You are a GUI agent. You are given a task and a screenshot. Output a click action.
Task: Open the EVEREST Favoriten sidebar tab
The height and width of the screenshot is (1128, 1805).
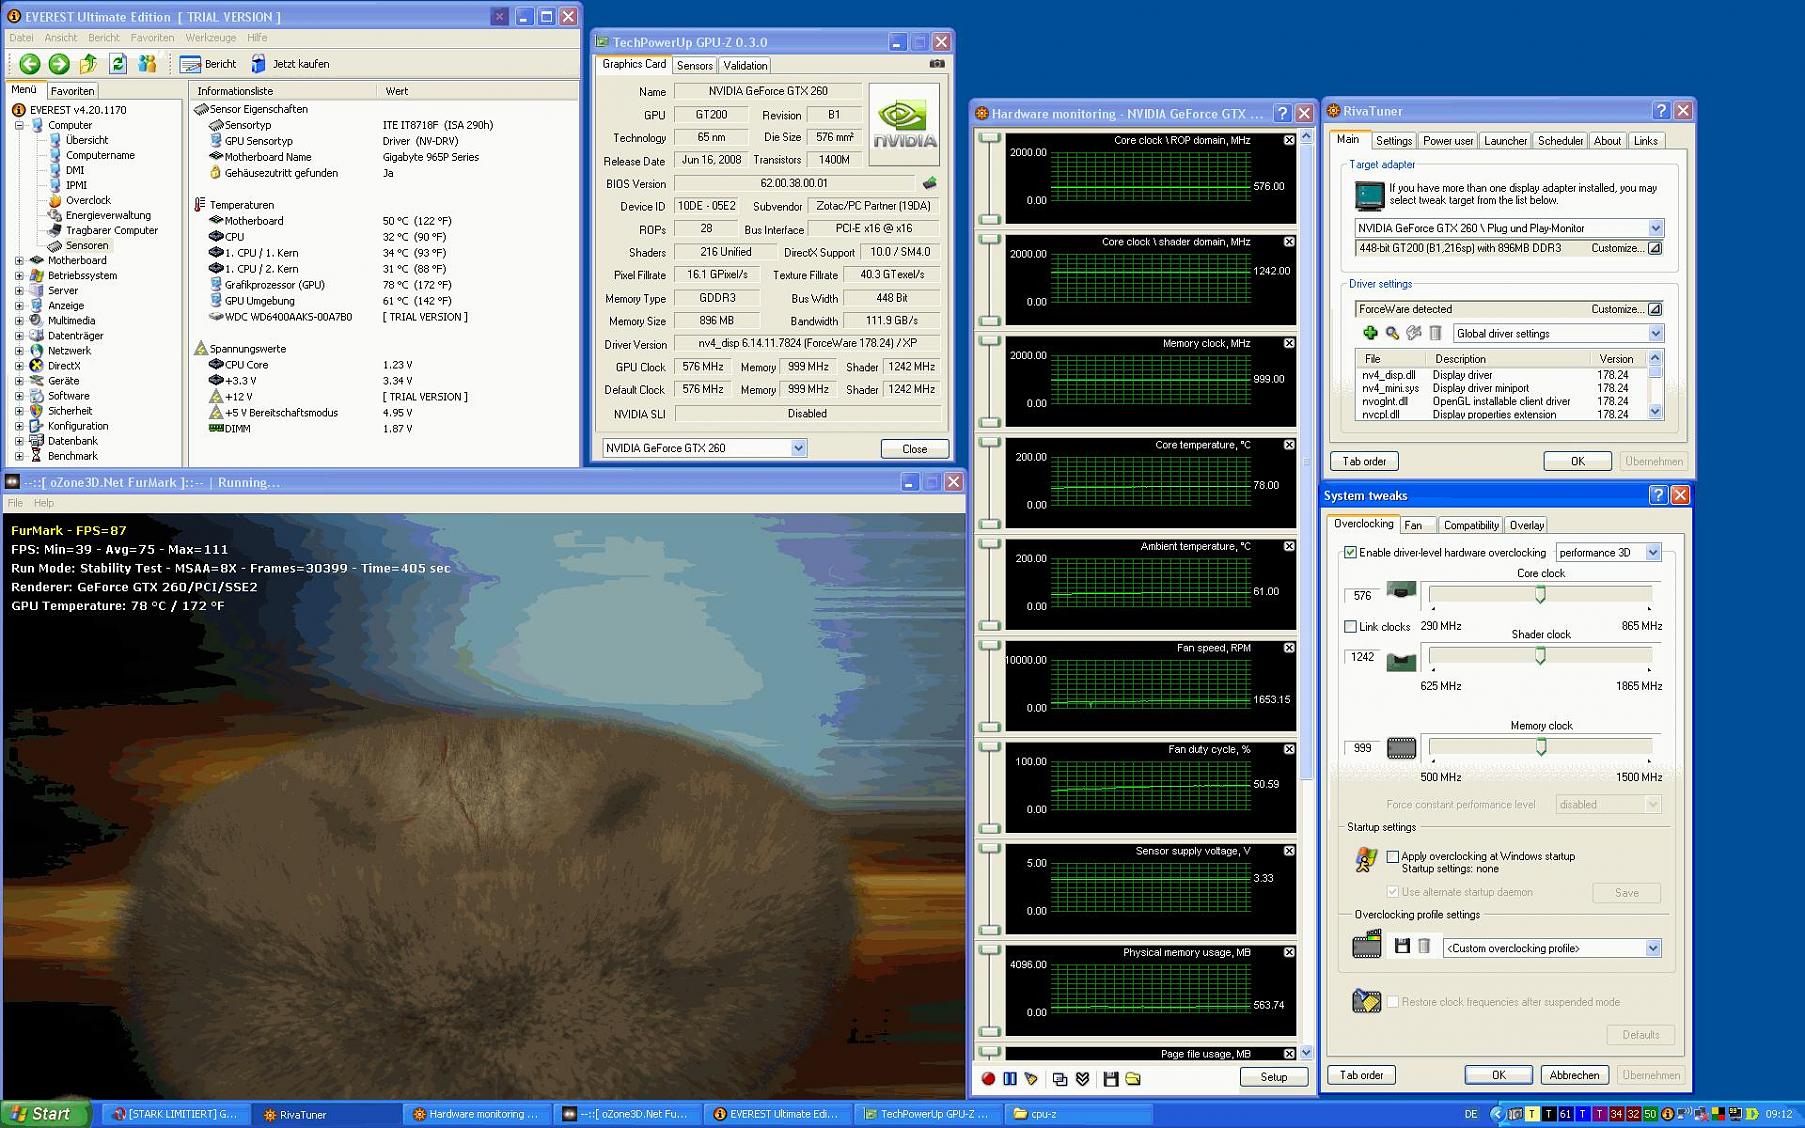tap(72, 91)
